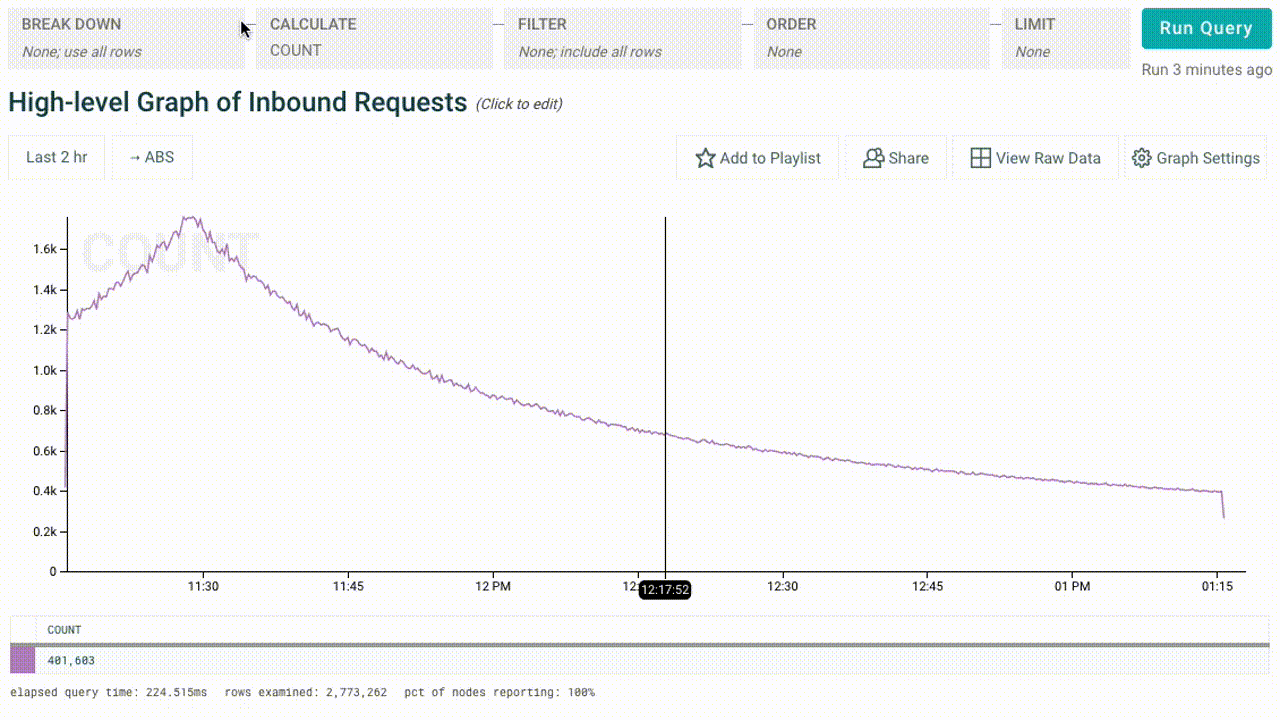Click the (Click to edit) hint
The image size is (1280, 720).
[519, 104]
